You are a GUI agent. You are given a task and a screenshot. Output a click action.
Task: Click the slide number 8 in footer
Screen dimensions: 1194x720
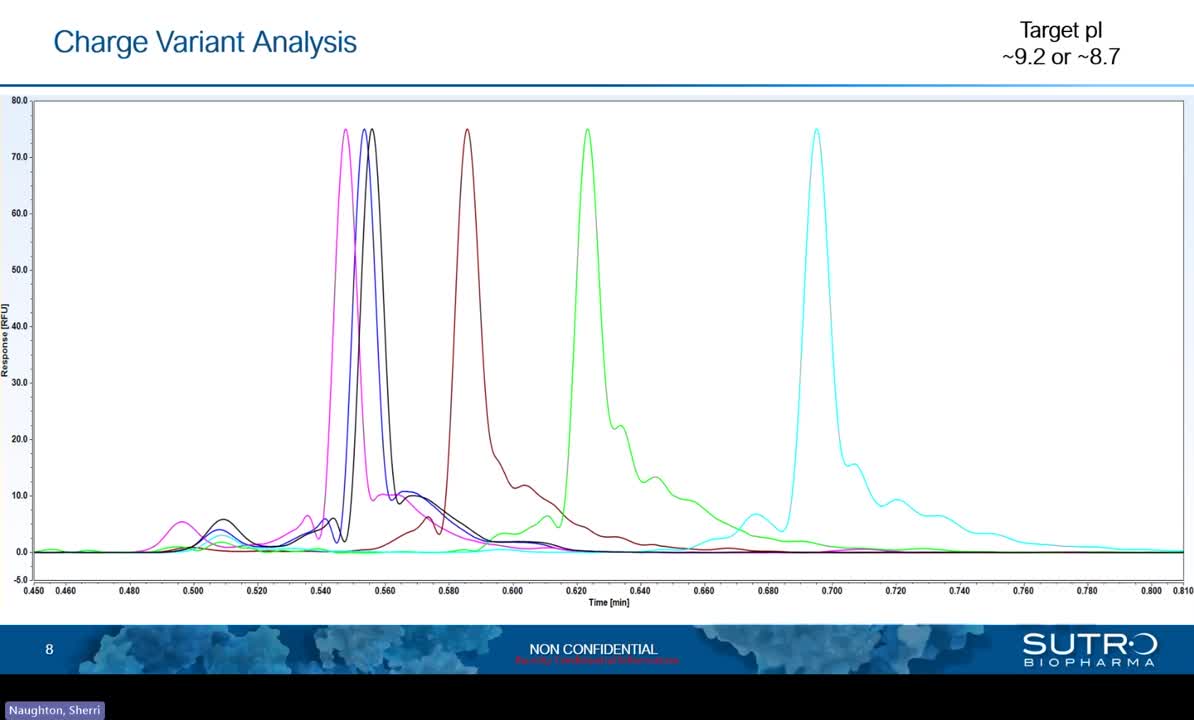[49, 649]
